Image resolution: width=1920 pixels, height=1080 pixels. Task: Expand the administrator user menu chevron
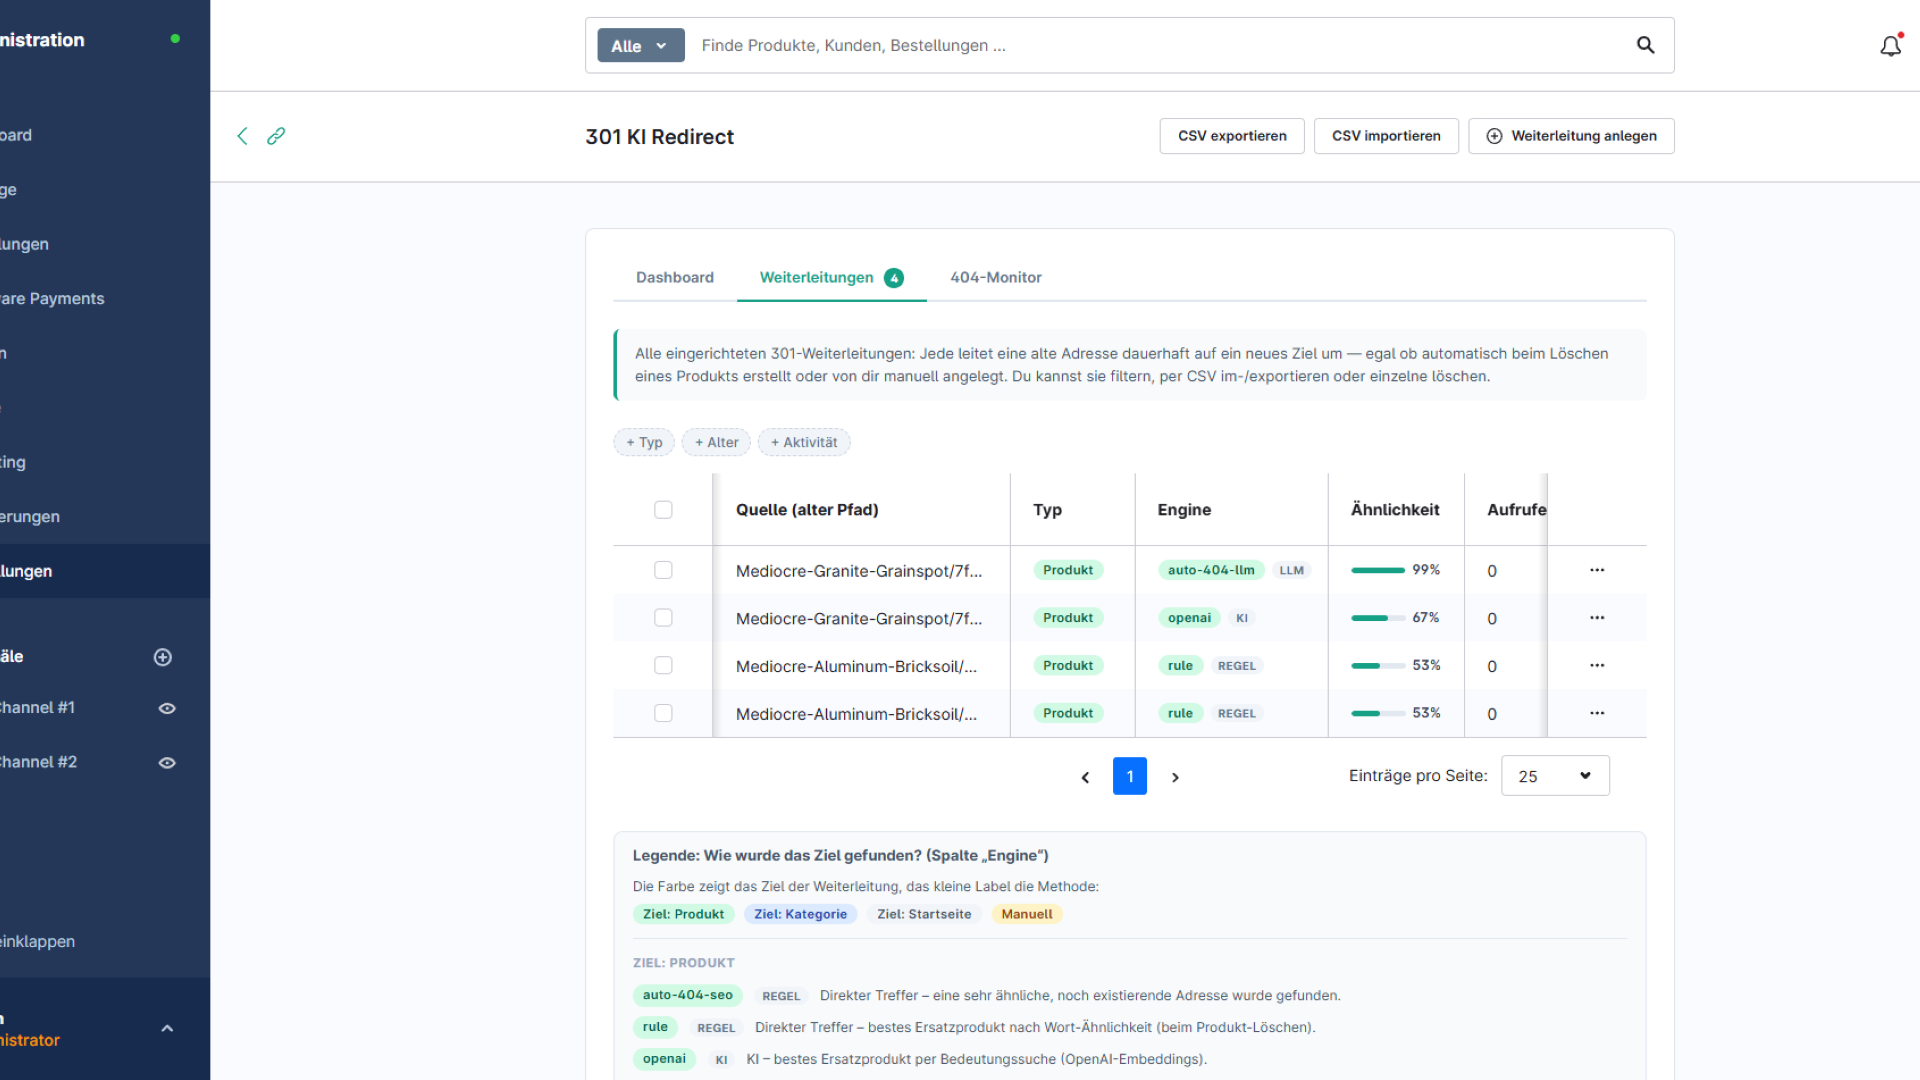click(x=167, y=1028)
